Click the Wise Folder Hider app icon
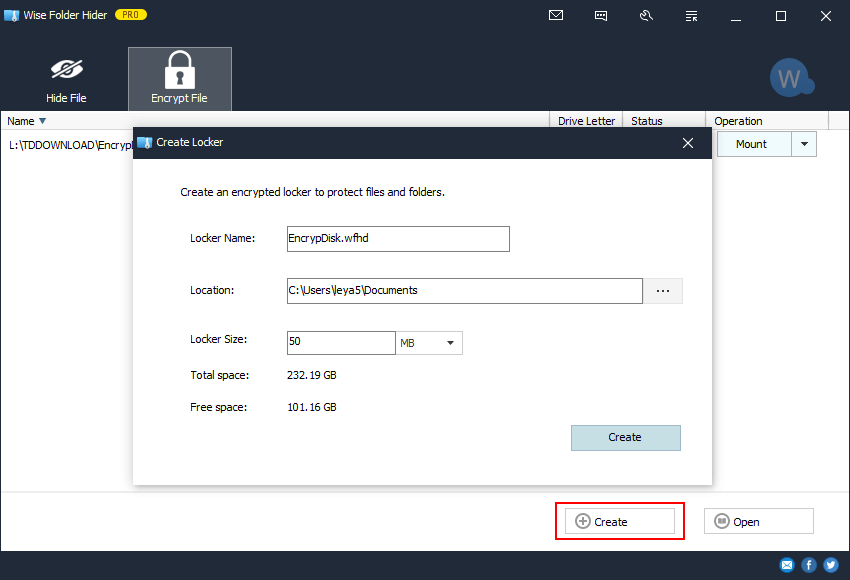Viewport: 850px width, 580px height. coord(11,15)
